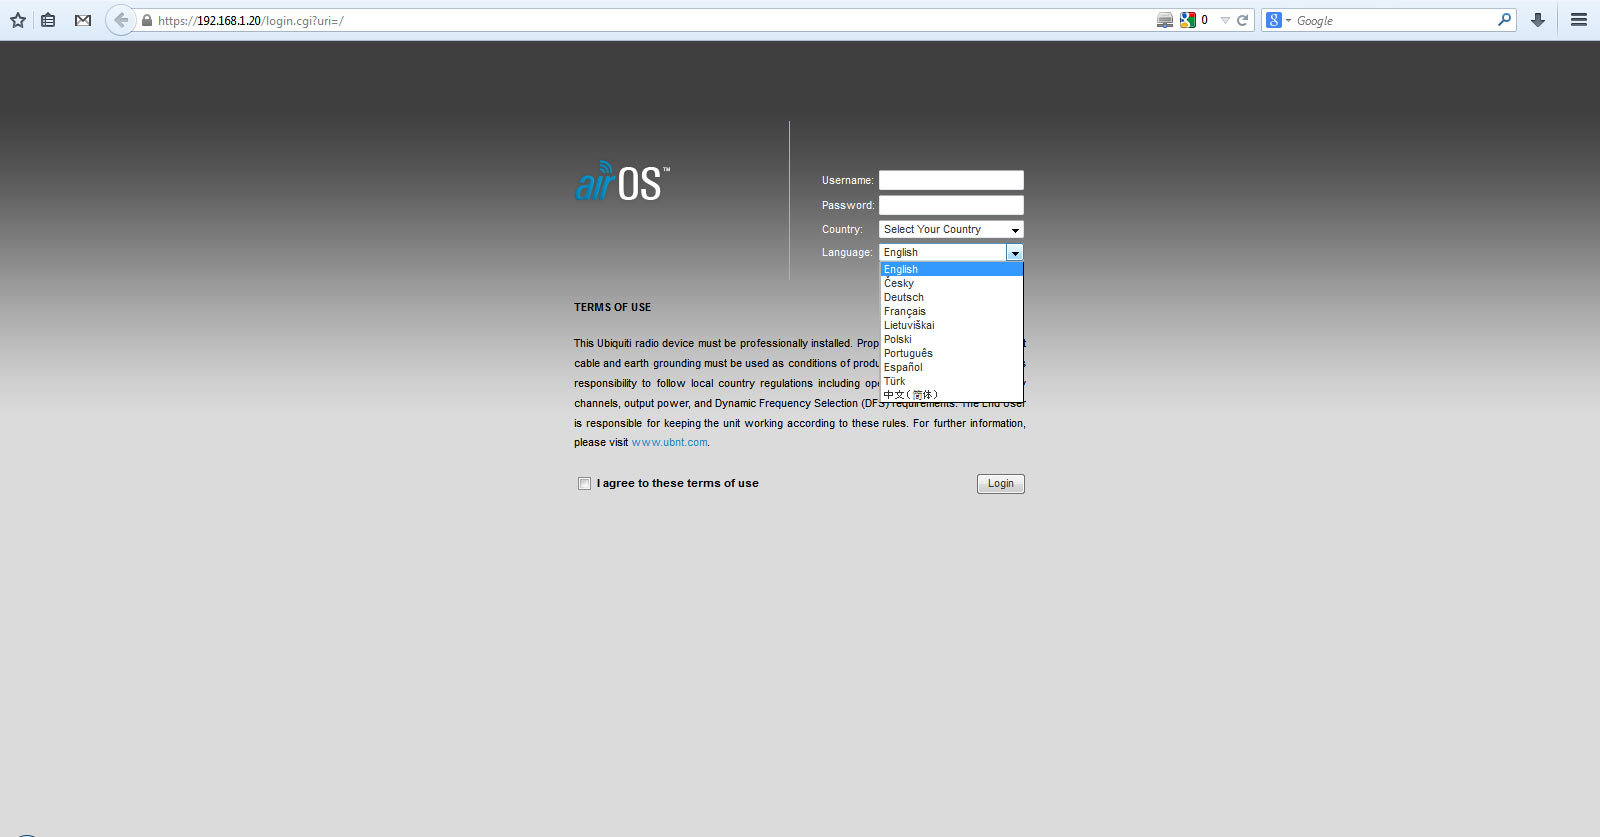Click the Password input field

(x=950, y=205)
